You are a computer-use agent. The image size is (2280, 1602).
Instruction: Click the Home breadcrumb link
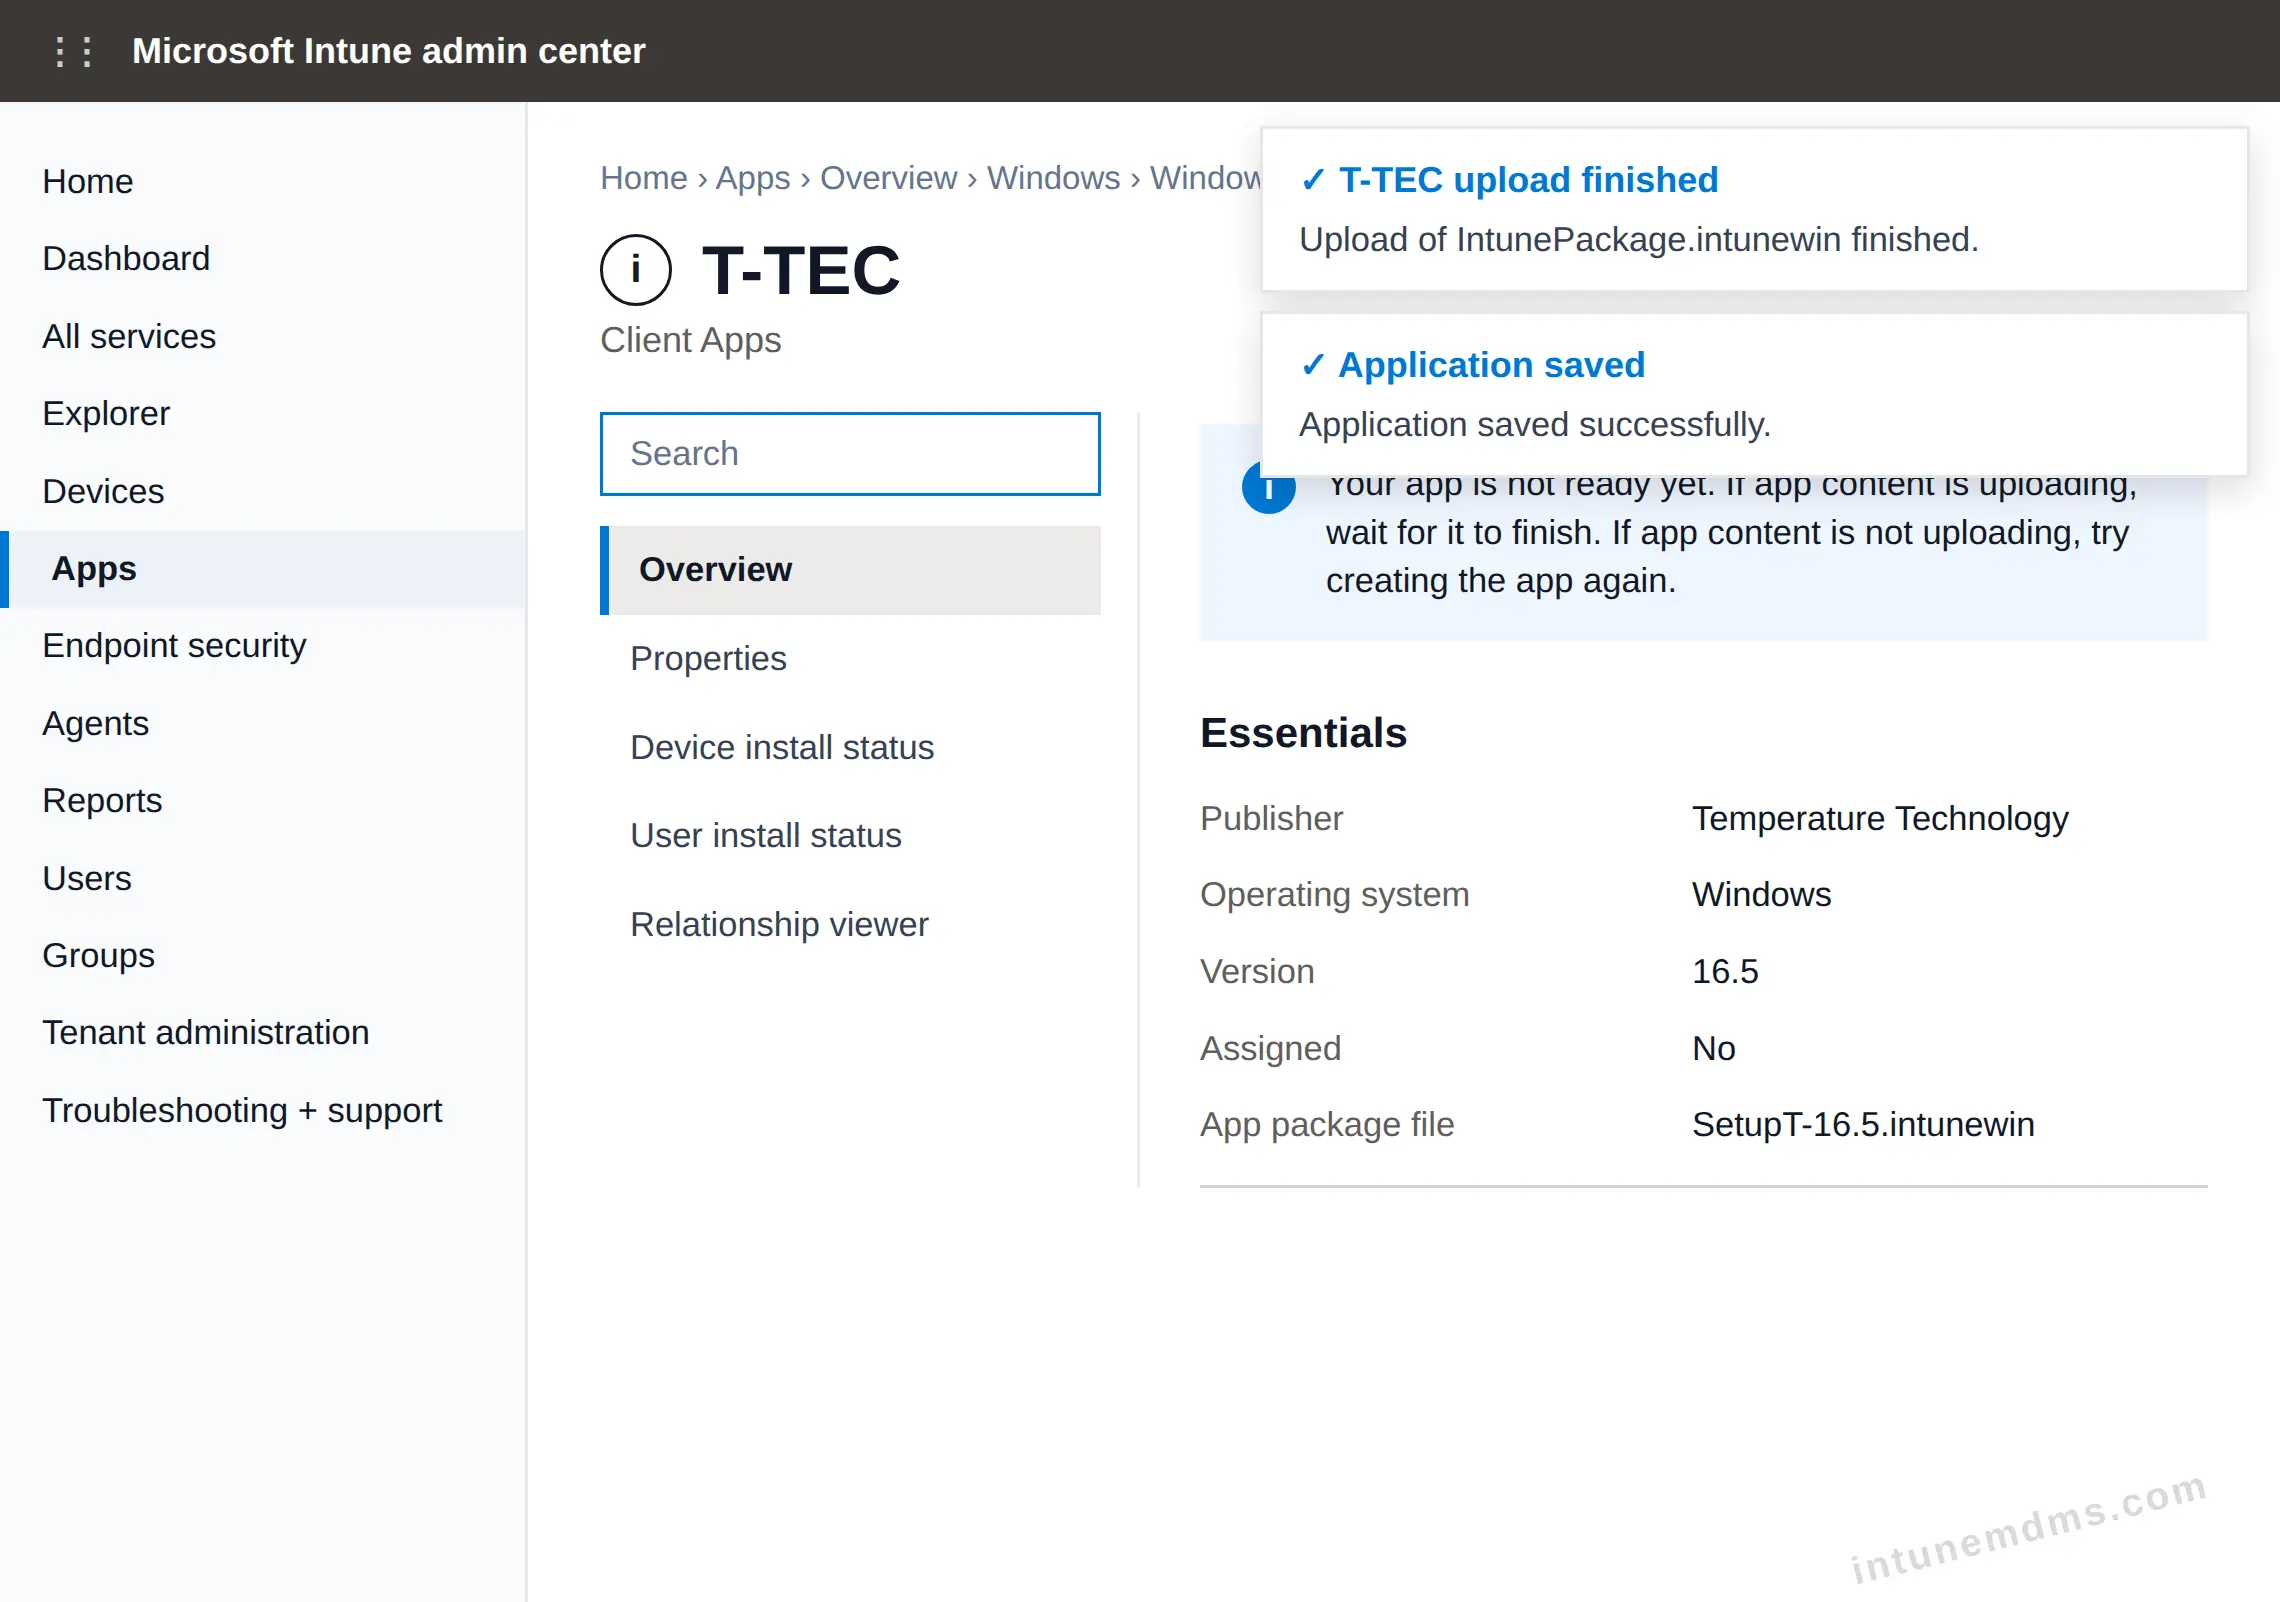click(644, 178)
